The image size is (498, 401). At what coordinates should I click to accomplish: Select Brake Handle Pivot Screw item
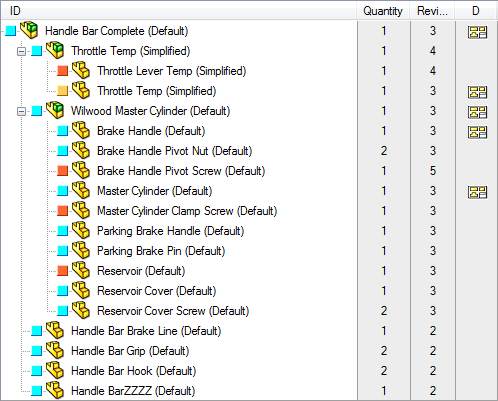(181, 171)
